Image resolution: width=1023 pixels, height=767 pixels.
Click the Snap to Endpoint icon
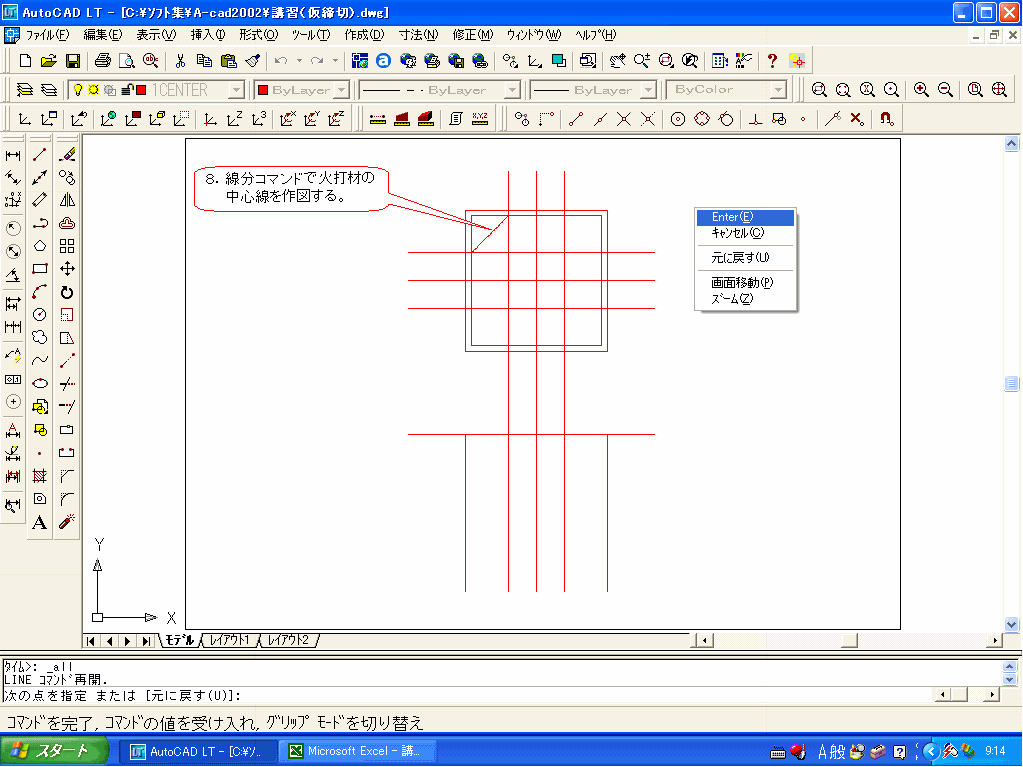click(x=575, y=119)
